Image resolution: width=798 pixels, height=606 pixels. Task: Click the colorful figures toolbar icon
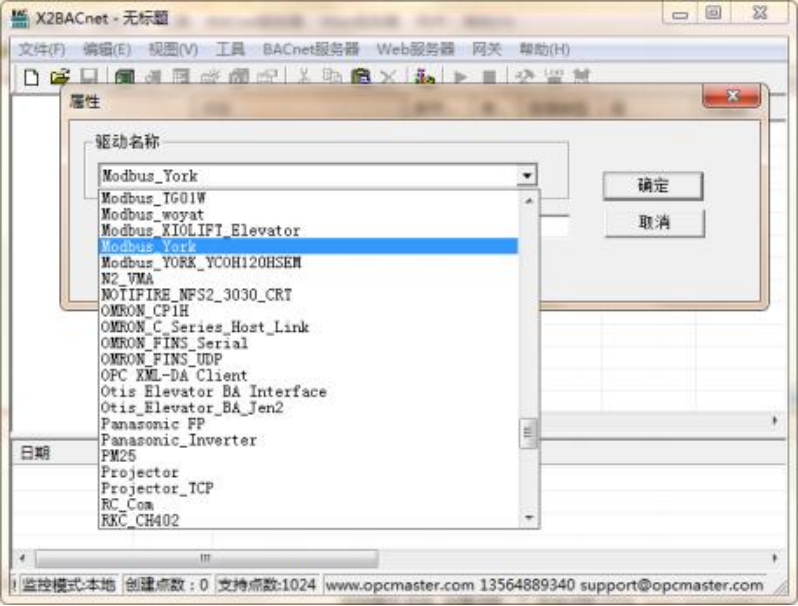click(424, 77)
